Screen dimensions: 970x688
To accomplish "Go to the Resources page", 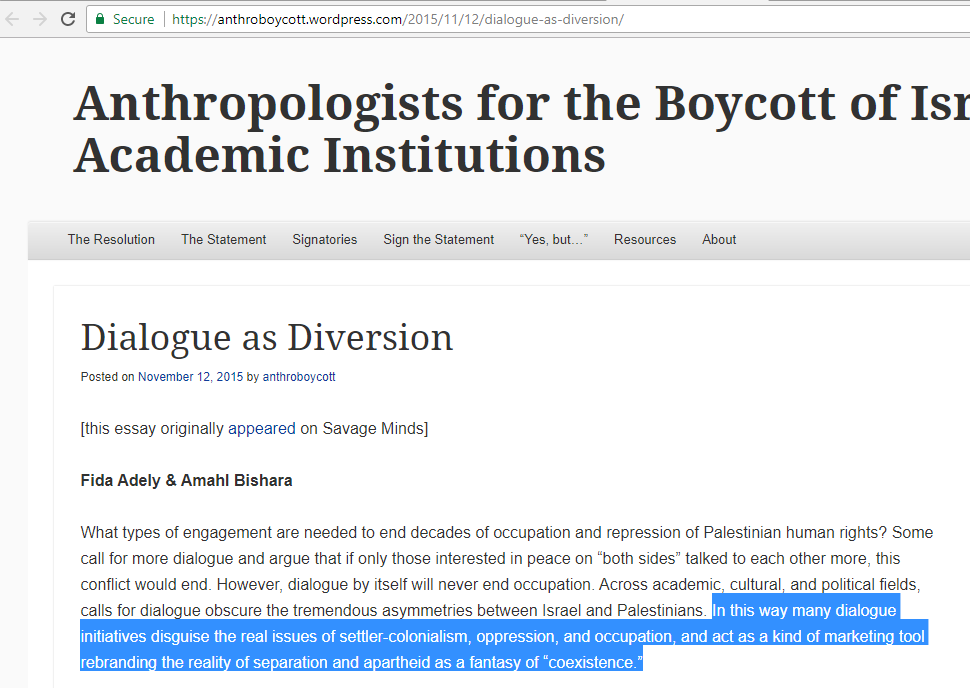I will (644, 240).
